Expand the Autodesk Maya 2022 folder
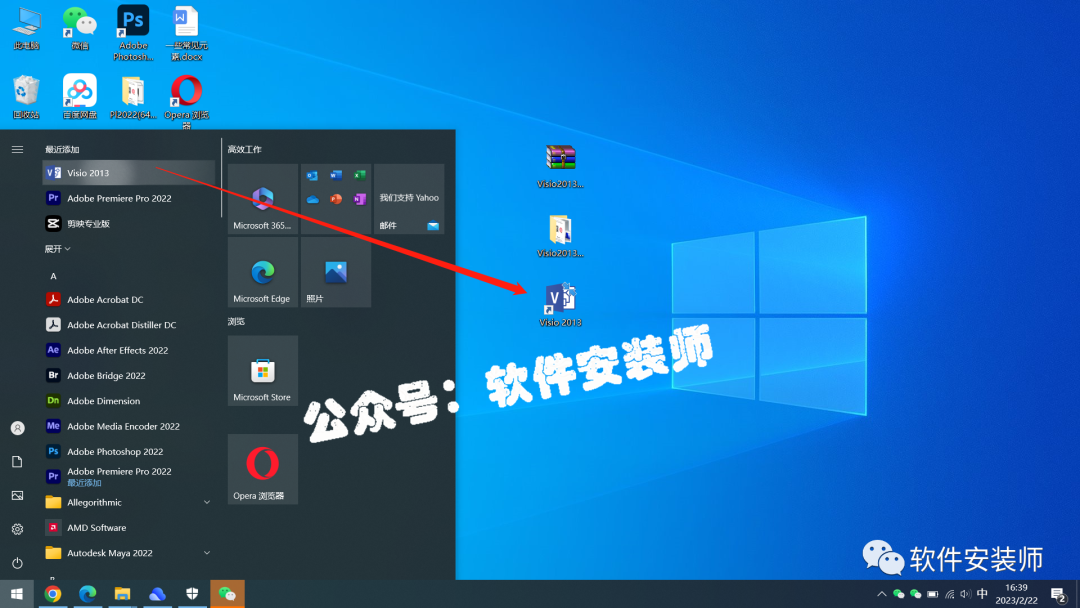This screenshot has width=1080, height=608. pos(129,553)
